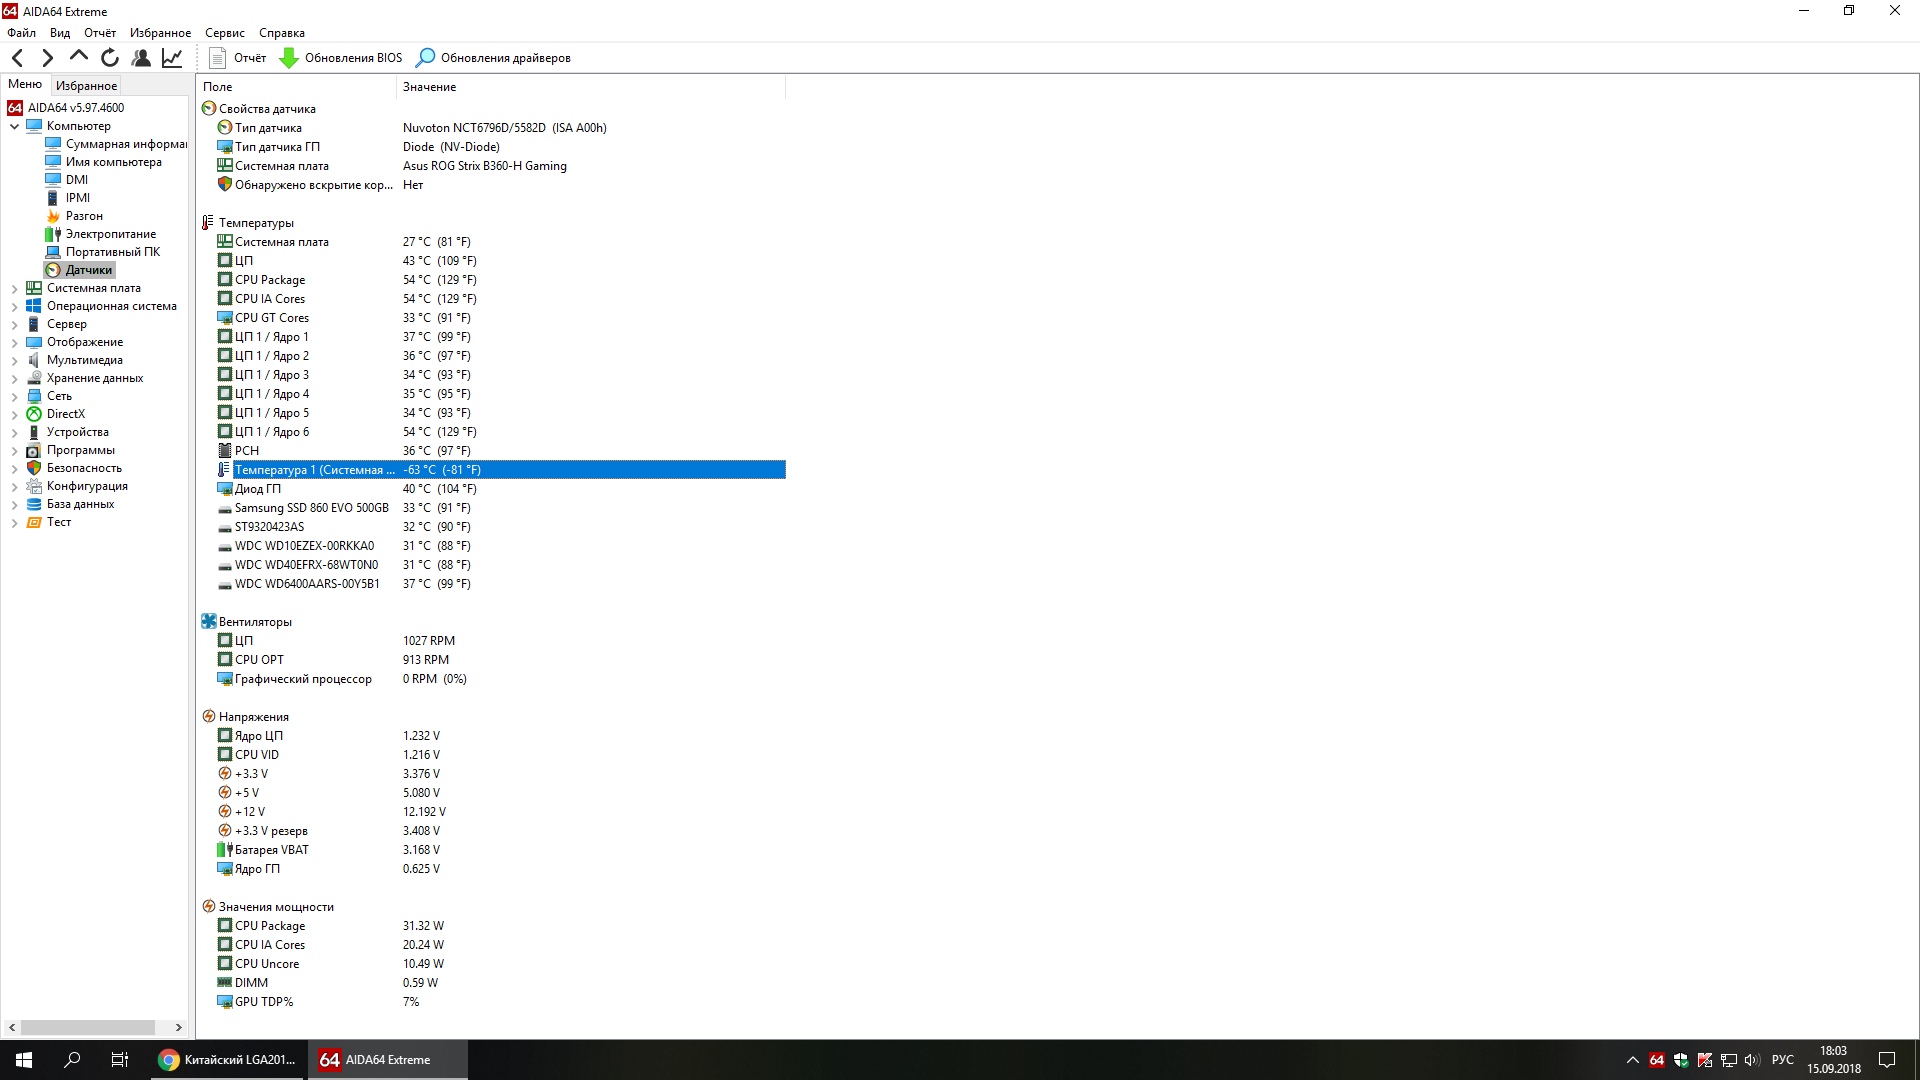Expand the Хранение данных tree node

tap(14, 379)
